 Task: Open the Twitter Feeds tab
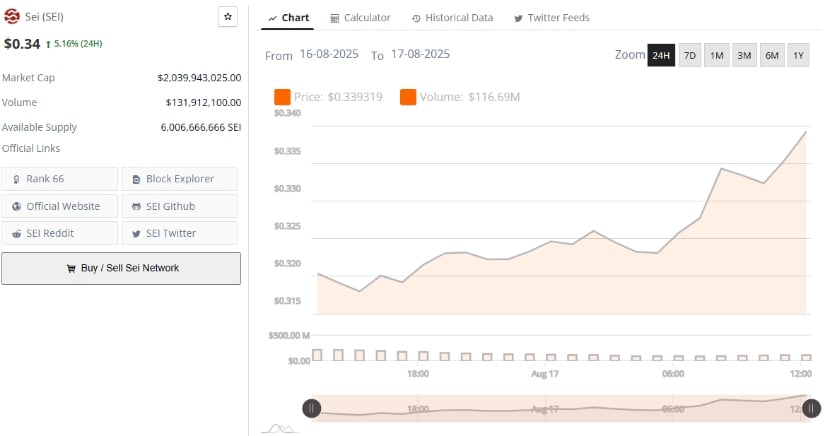(x=552, y=18)
